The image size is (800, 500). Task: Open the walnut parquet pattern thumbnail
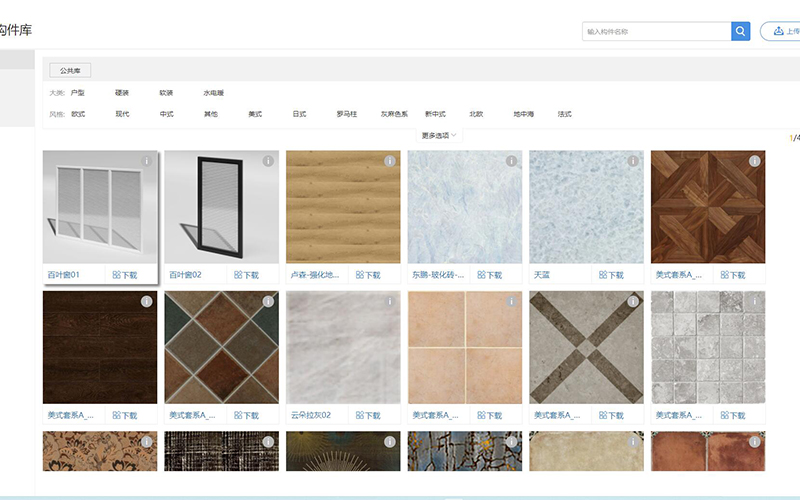(x=708, y=207)
